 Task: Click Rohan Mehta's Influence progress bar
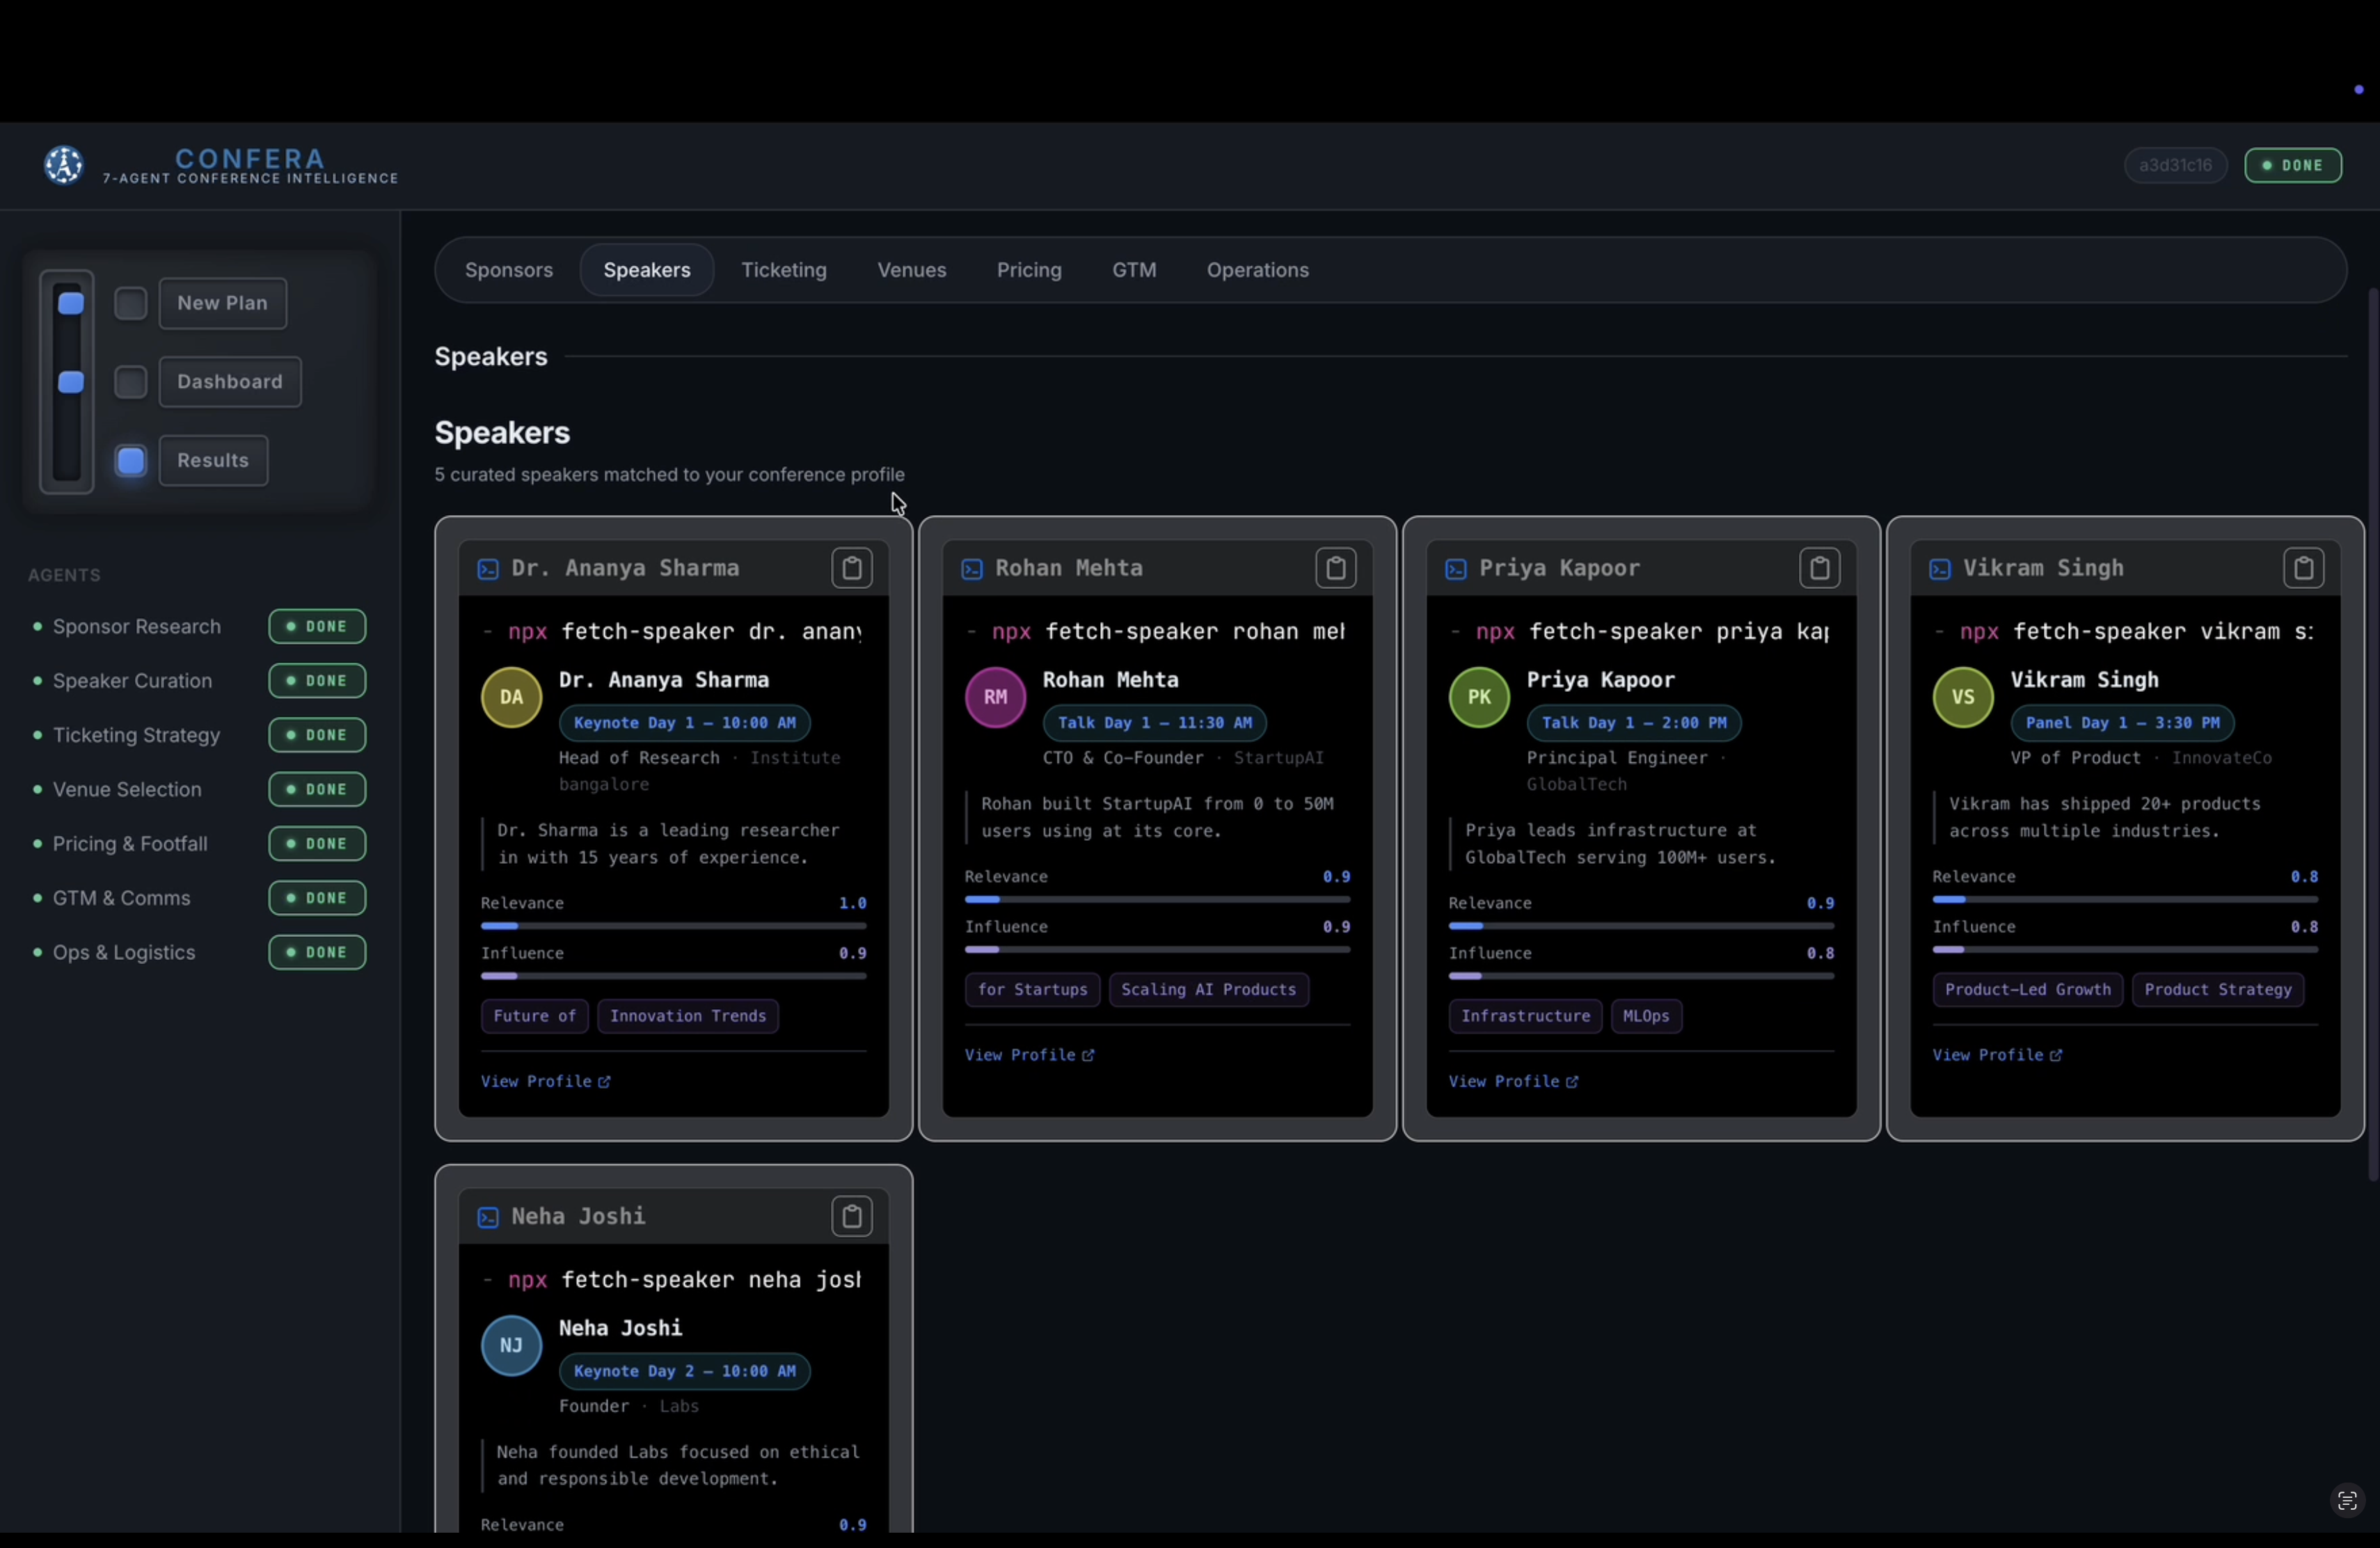point(1157,949)
